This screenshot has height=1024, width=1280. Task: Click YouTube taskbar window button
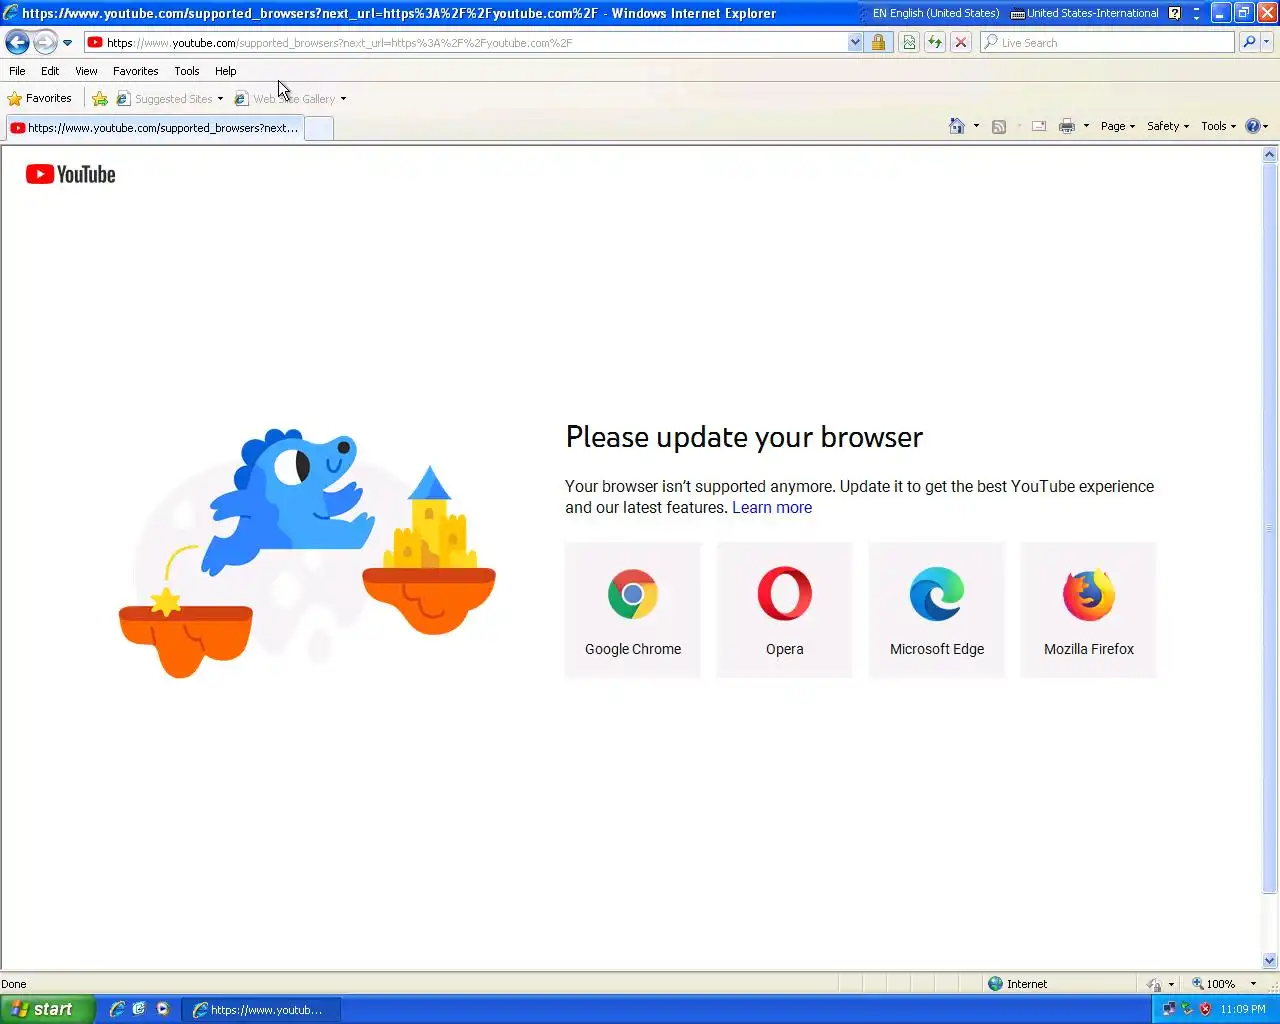261,1010
